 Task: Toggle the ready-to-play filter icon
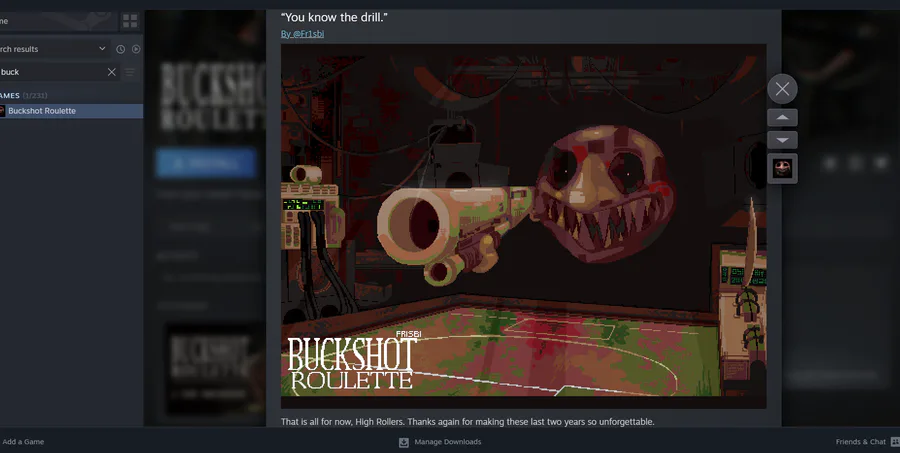tap(136, 49)
